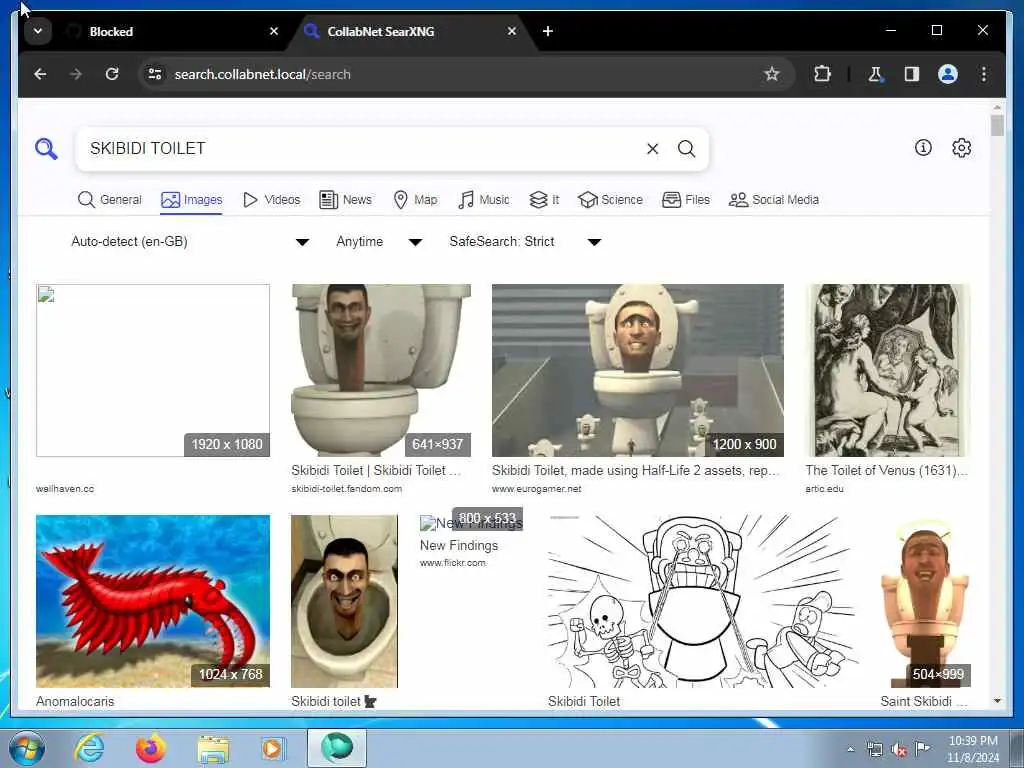1024x768 pixels.
Task: Launch Firefox from the taskbar
Action: coord(151,748)
